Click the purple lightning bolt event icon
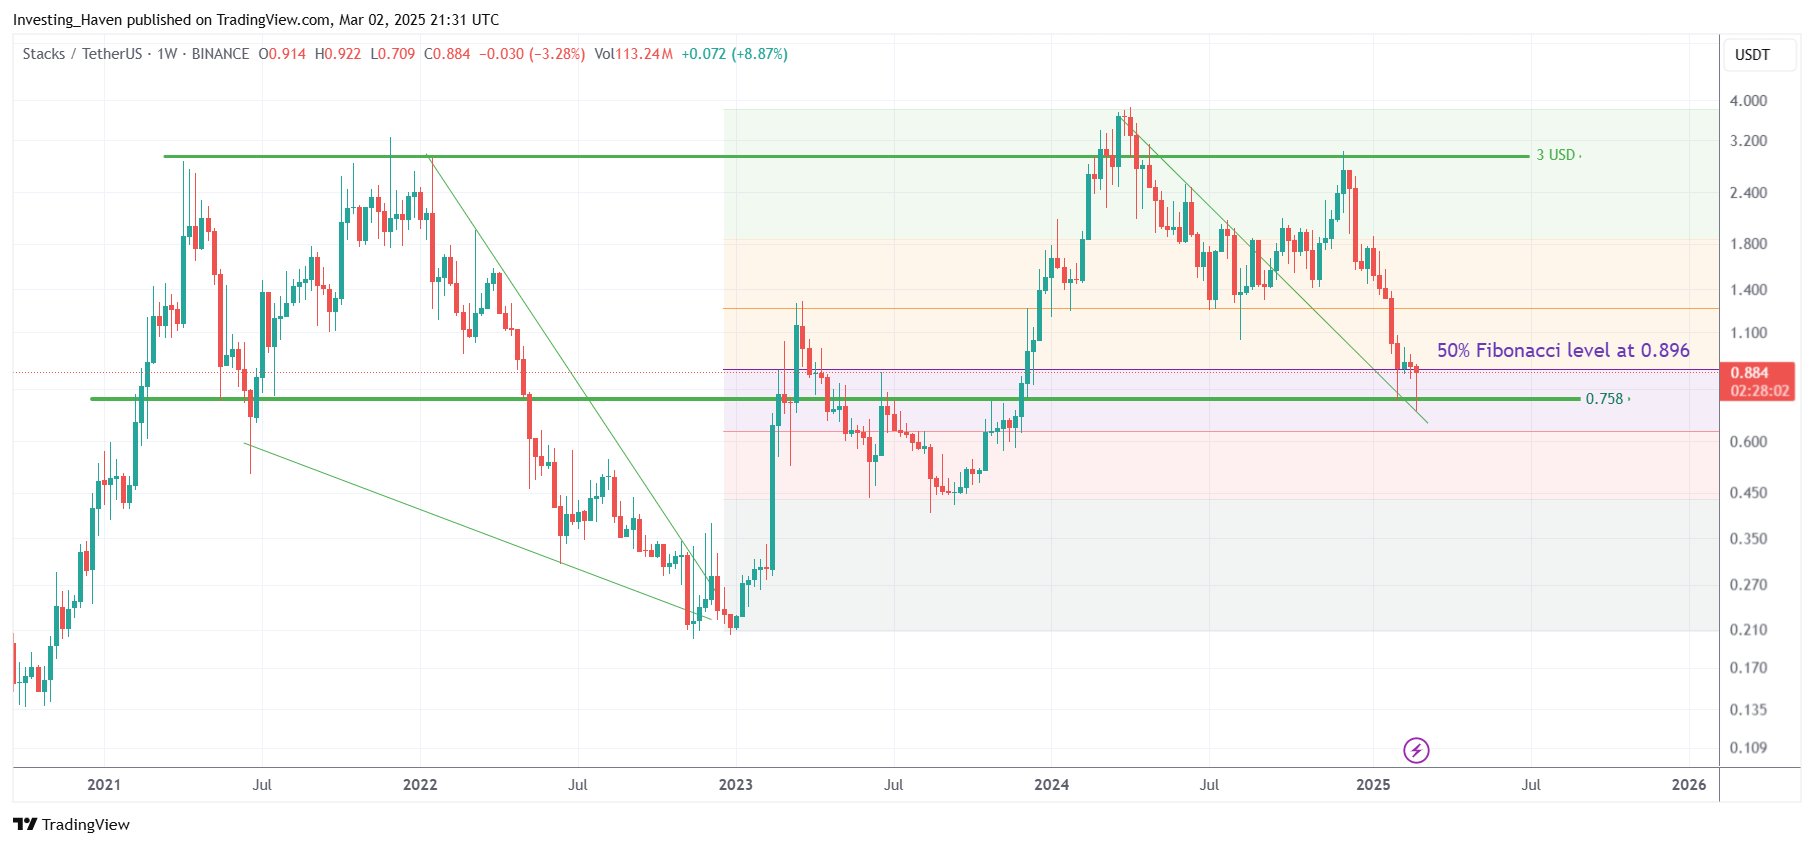Screen dimensions: 1814x846 tap(1416, 750)
